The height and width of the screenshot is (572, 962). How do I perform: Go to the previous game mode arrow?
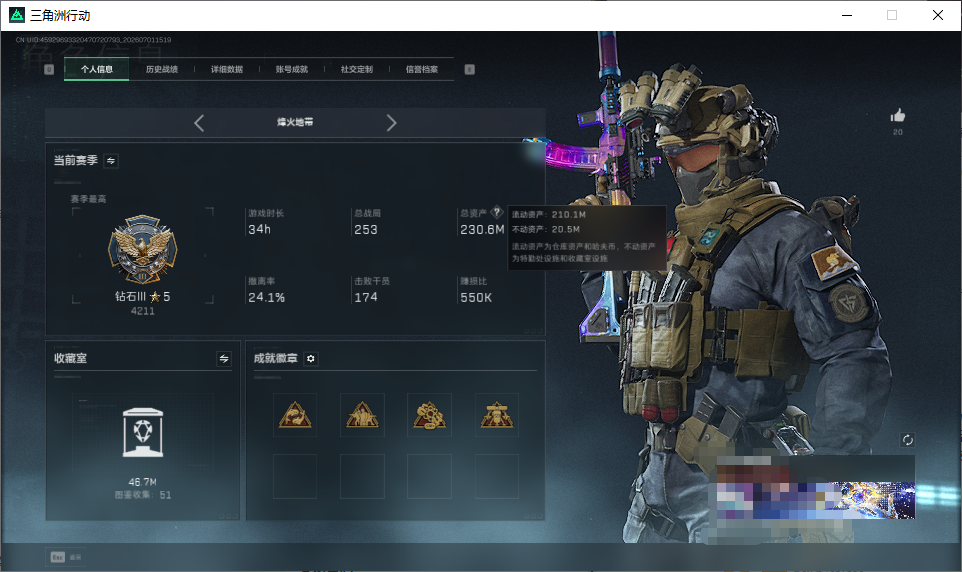point(199,123)
